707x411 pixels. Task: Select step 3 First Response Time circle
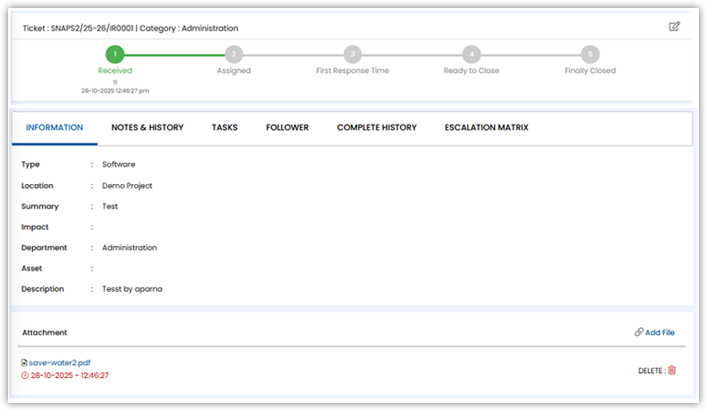coord(352,54)
